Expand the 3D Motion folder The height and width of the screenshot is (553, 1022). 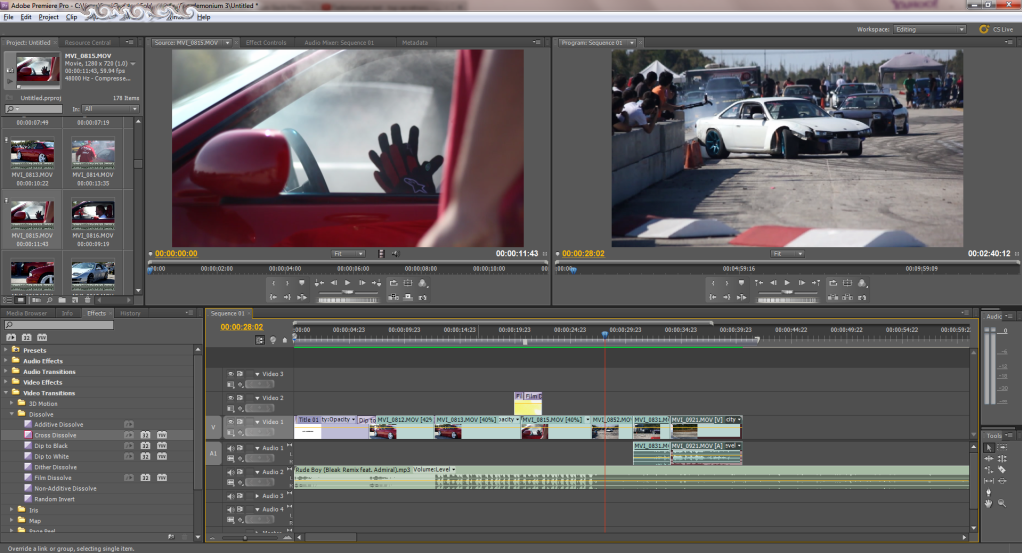12,404
